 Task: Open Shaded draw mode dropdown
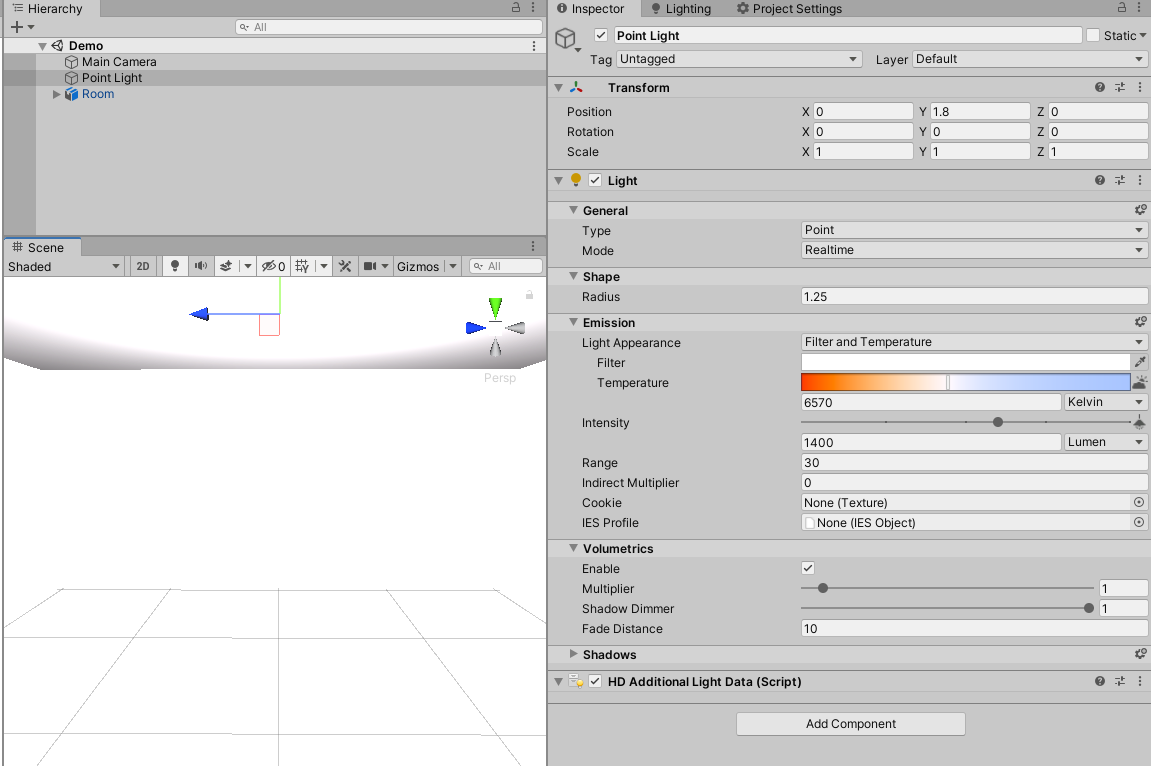coord(64,266)
